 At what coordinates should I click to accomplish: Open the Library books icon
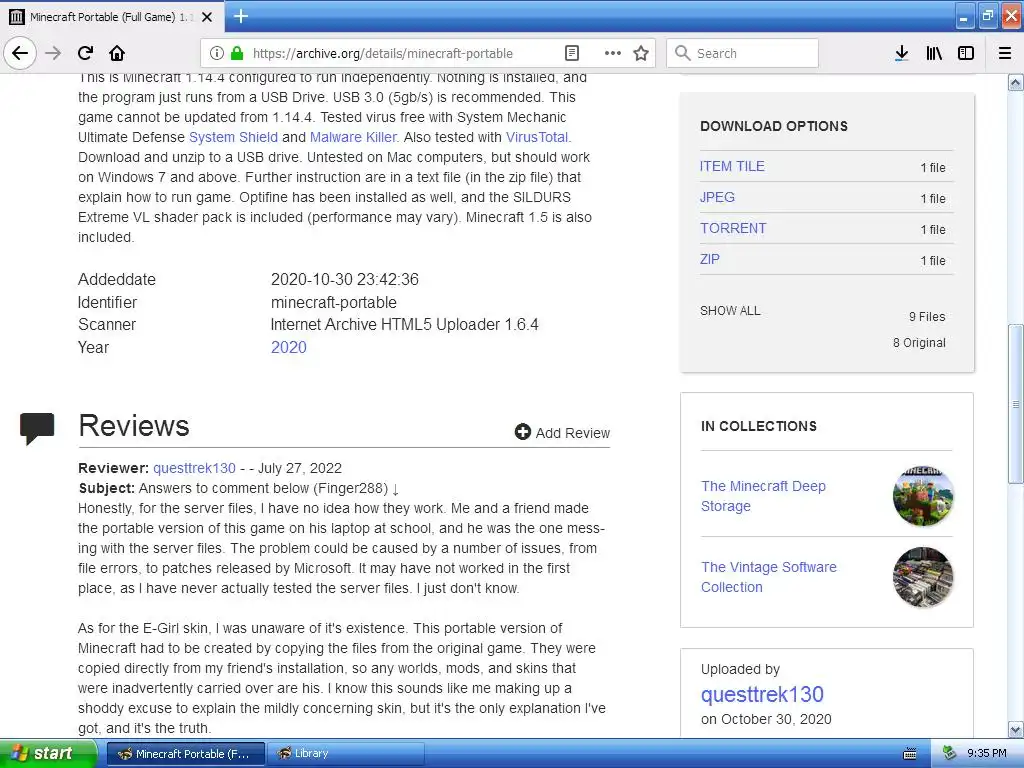pos(934,53)
